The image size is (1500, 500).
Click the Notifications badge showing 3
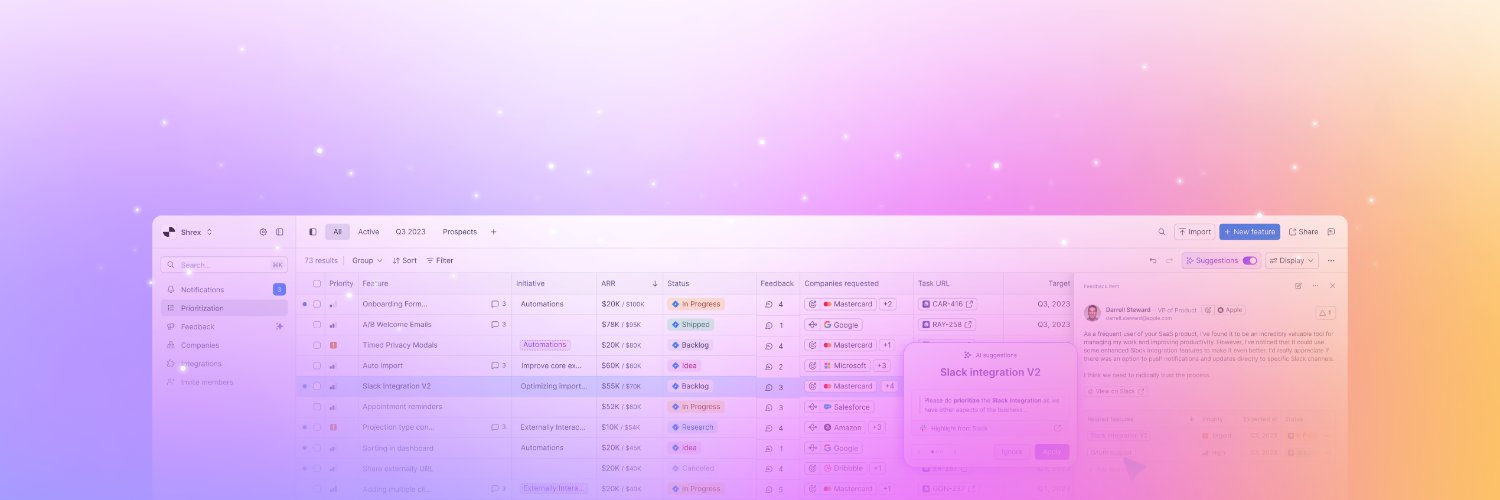click(x=279, y=290)
